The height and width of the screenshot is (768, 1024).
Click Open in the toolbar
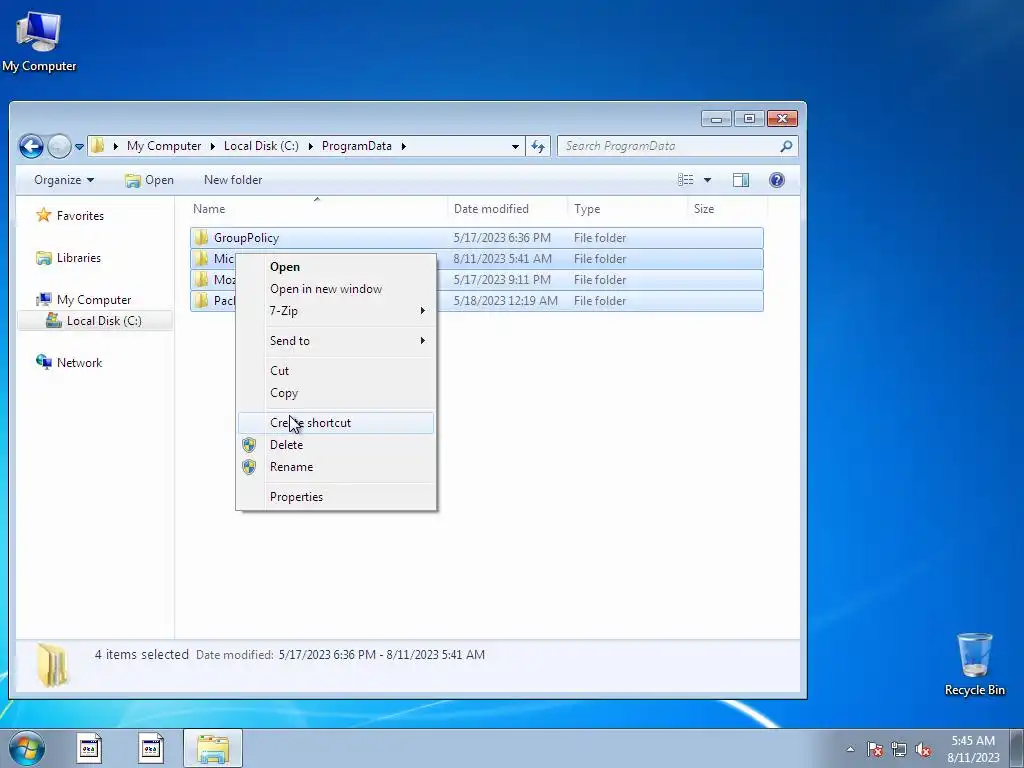tap(150, 180)
